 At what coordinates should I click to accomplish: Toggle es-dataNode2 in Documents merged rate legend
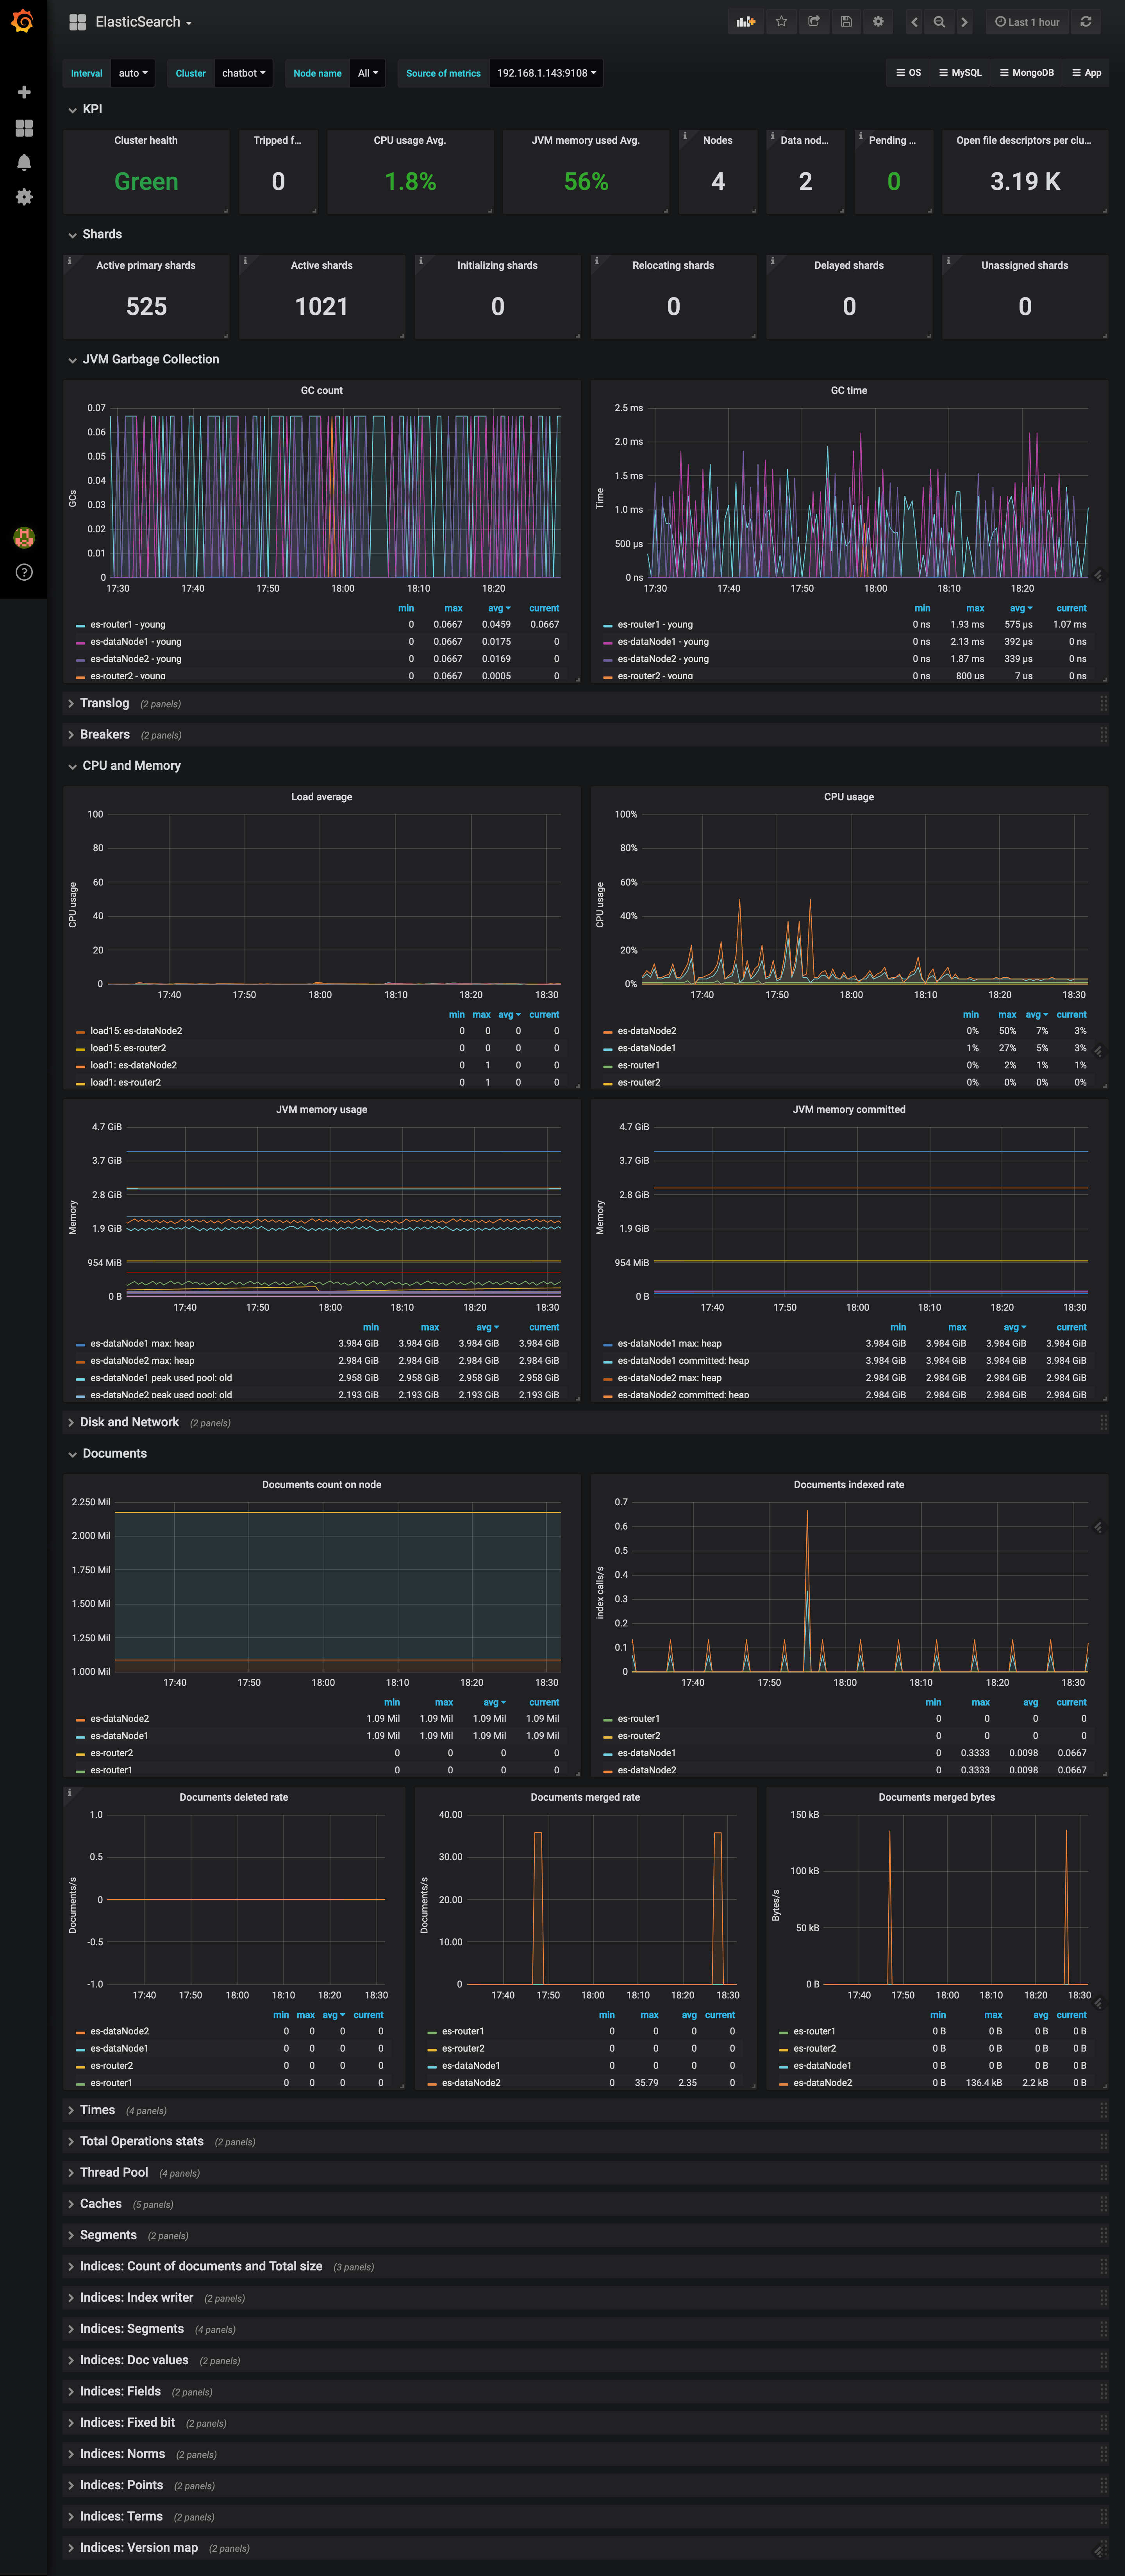471,2082
